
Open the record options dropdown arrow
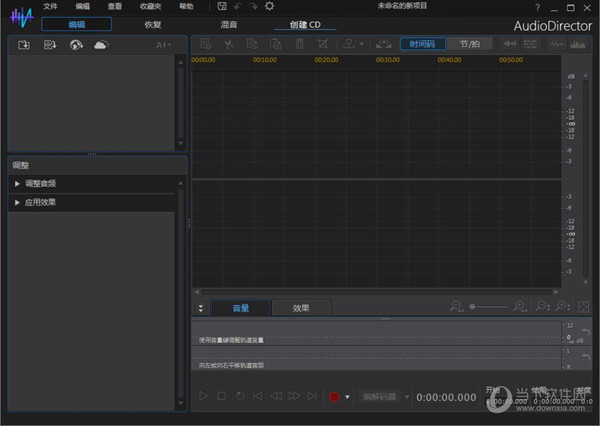coord(347,397)
